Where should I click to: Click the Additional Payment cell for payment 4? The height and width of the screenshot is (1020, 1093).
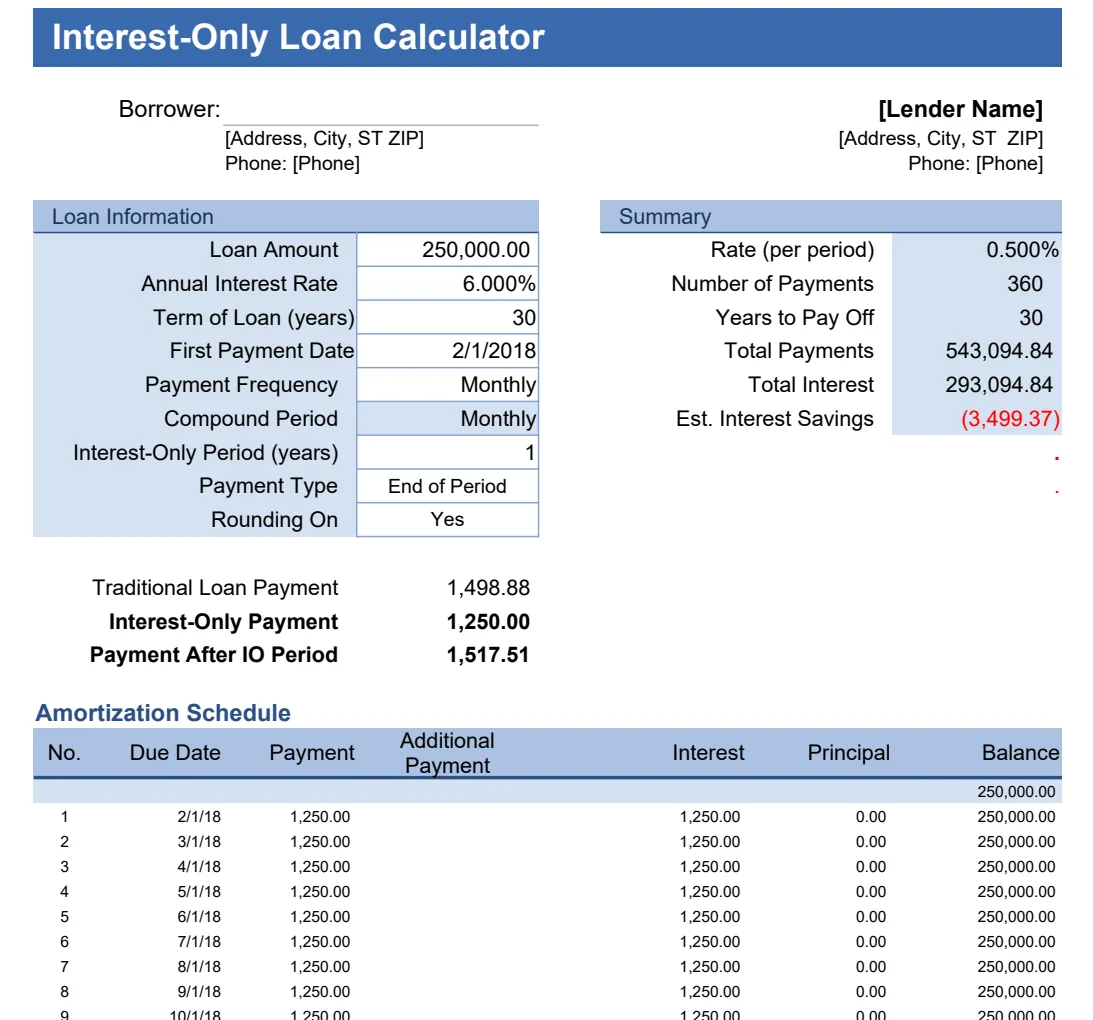[448, 892]
